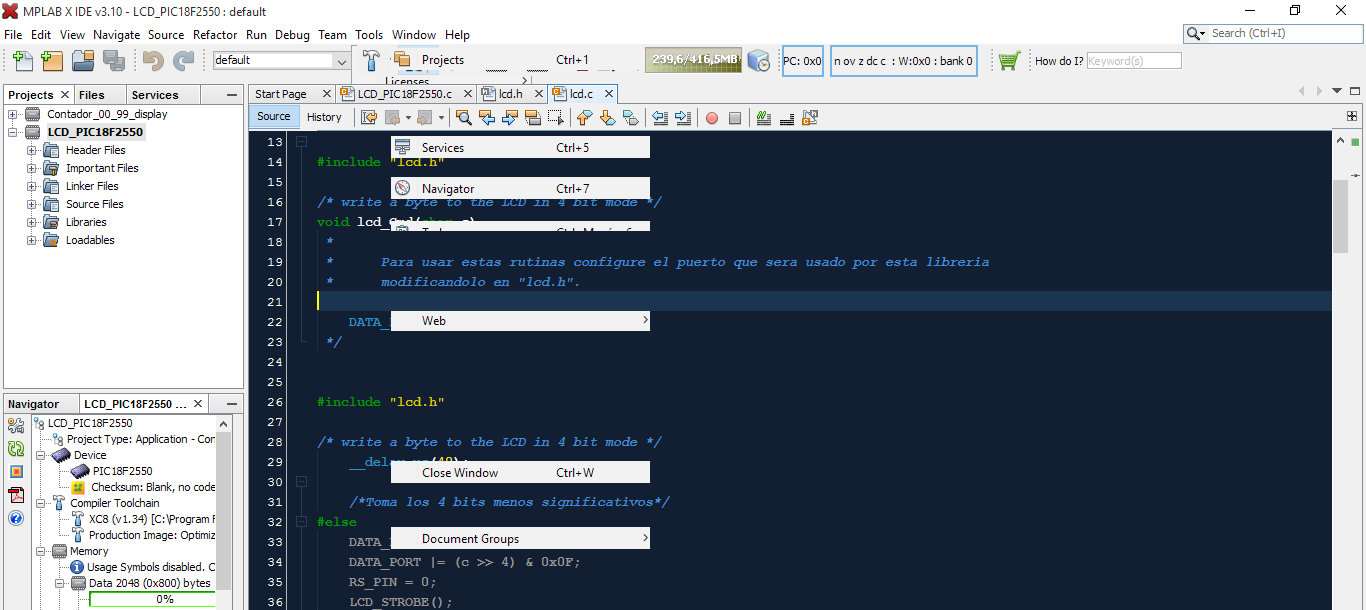Click the Build Project hammer icon
Screen dimensions: 1366x610
point(371,59)
